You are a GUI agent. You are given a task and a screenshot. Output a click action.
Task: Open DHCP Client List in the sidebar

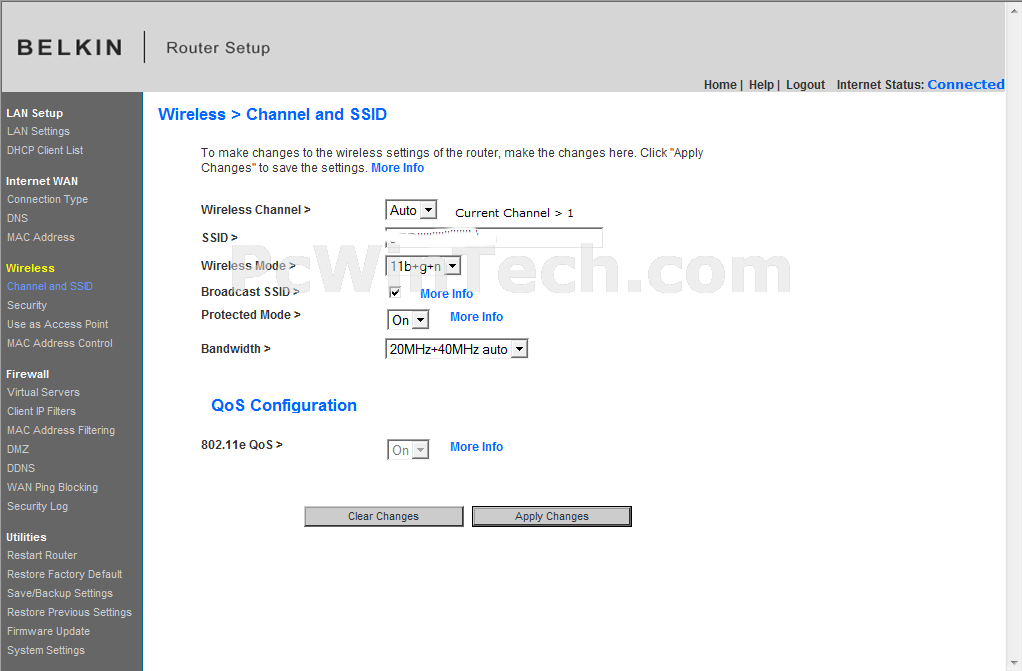click(x=45, y=150)
